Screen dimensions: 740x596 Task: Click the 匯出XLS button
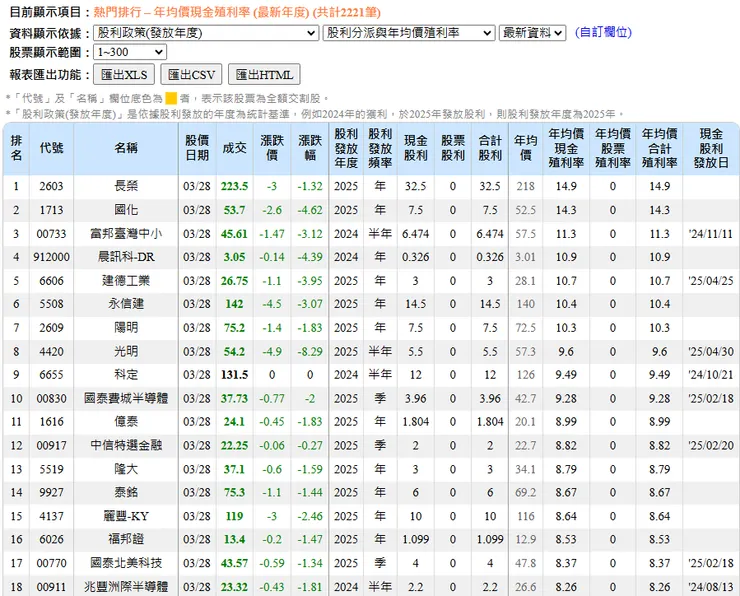pyautogui.click(x=124, y=75)
